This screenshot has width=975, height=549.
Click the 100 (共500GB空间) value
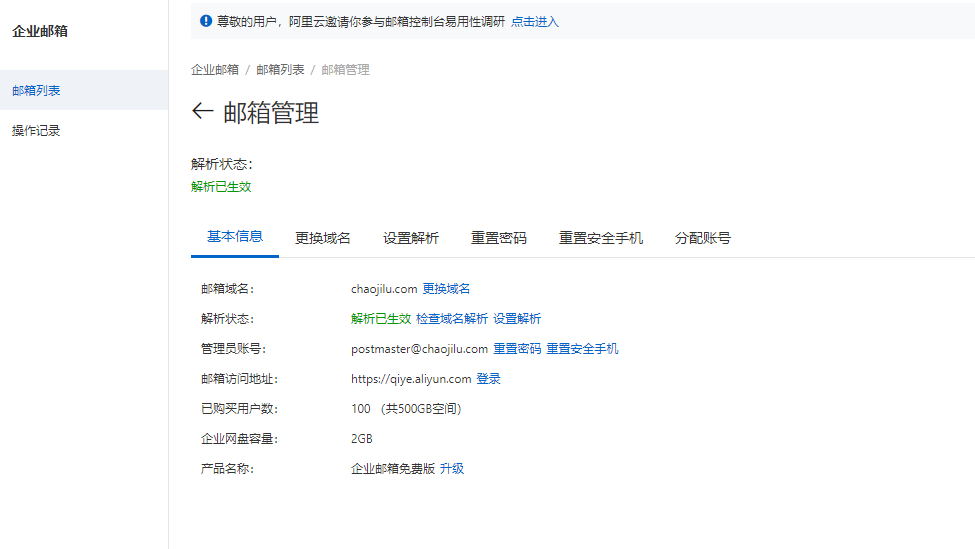[x=406, y=408]
